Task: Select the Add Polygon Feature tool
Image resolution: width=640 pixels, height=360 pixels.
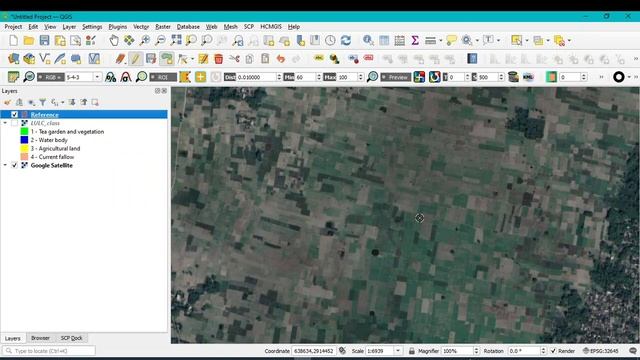Action: (x=167, y=59)
